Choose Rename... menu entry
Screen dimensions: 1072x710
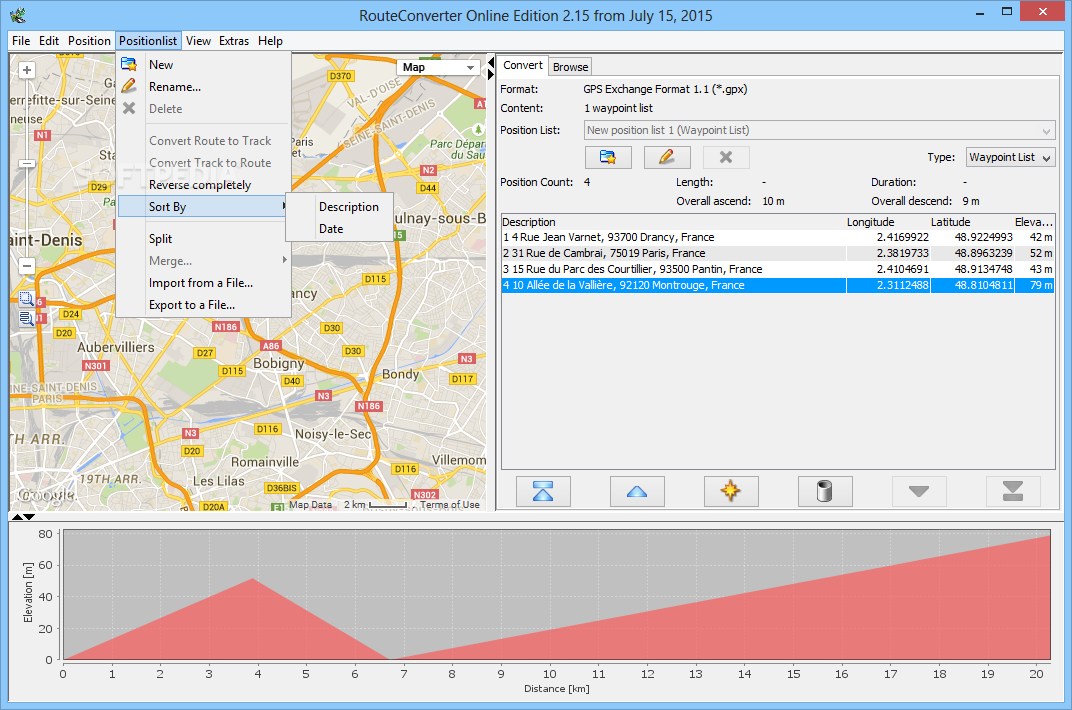[x=202, y=87]
